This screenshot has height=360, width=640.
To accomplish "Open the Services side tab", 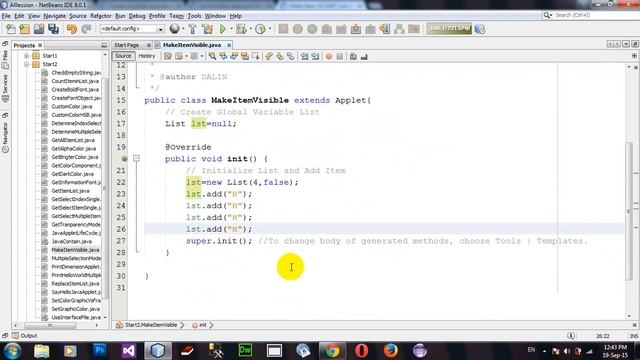I will click(x=5, y=88).
